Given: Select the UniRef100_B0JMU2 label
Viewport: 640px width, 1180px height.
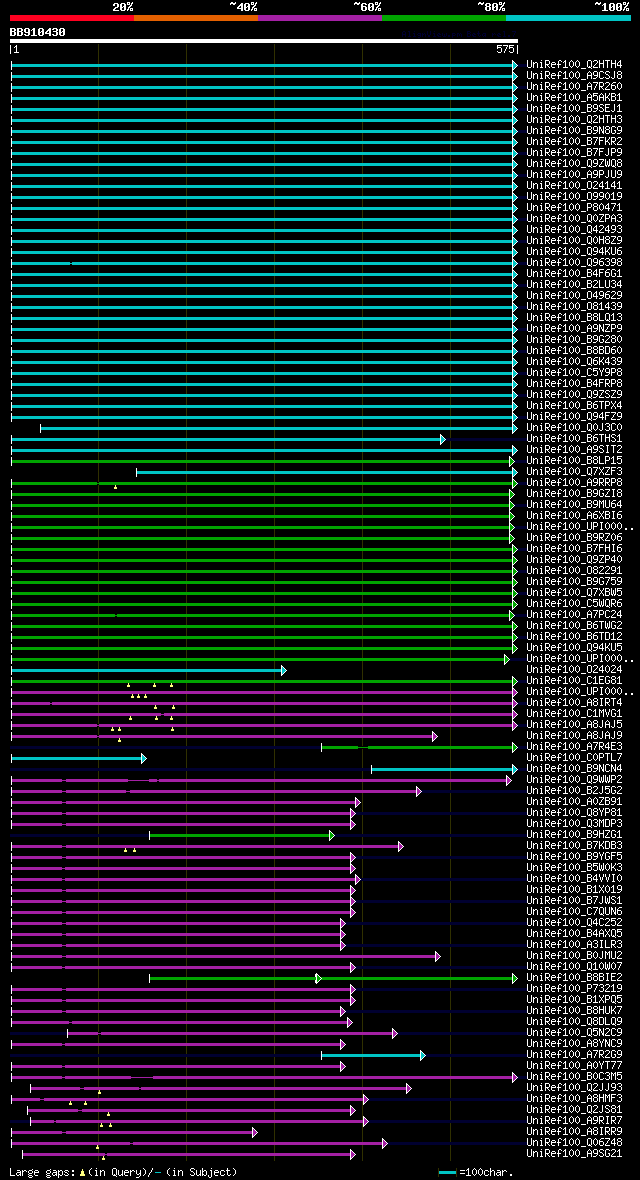Looking at the screenshot, I should [x=574, y=956].
